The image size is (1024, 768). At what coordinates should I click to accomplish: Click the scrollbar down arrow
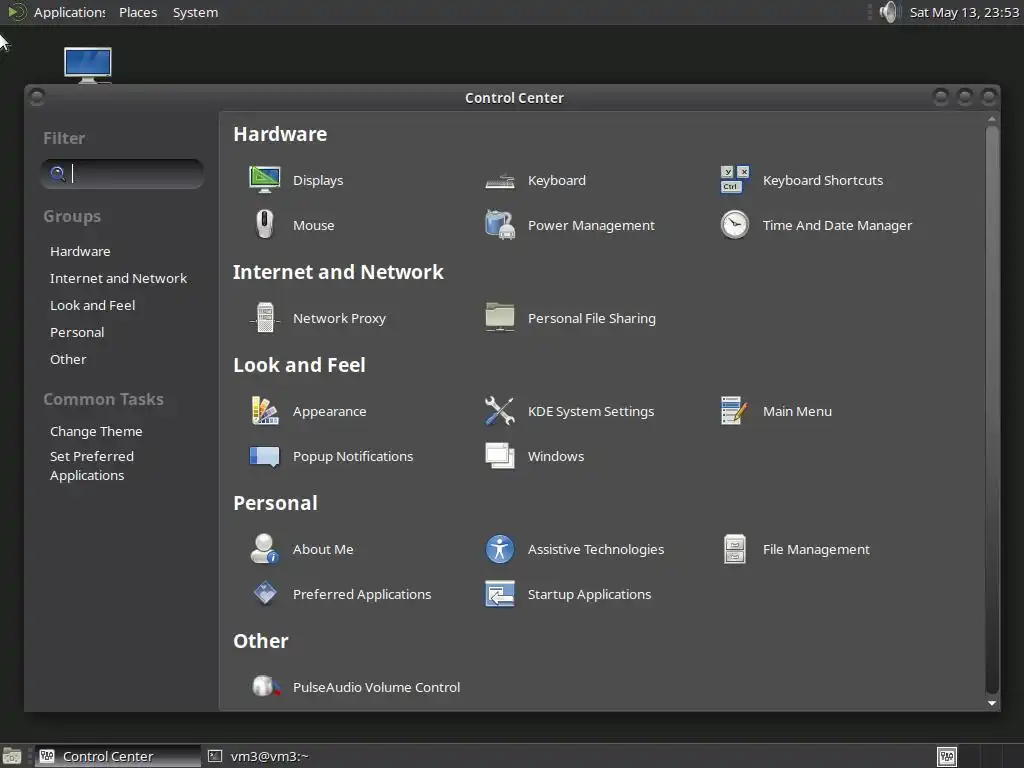pyautogui.click(x=991, y=703)
